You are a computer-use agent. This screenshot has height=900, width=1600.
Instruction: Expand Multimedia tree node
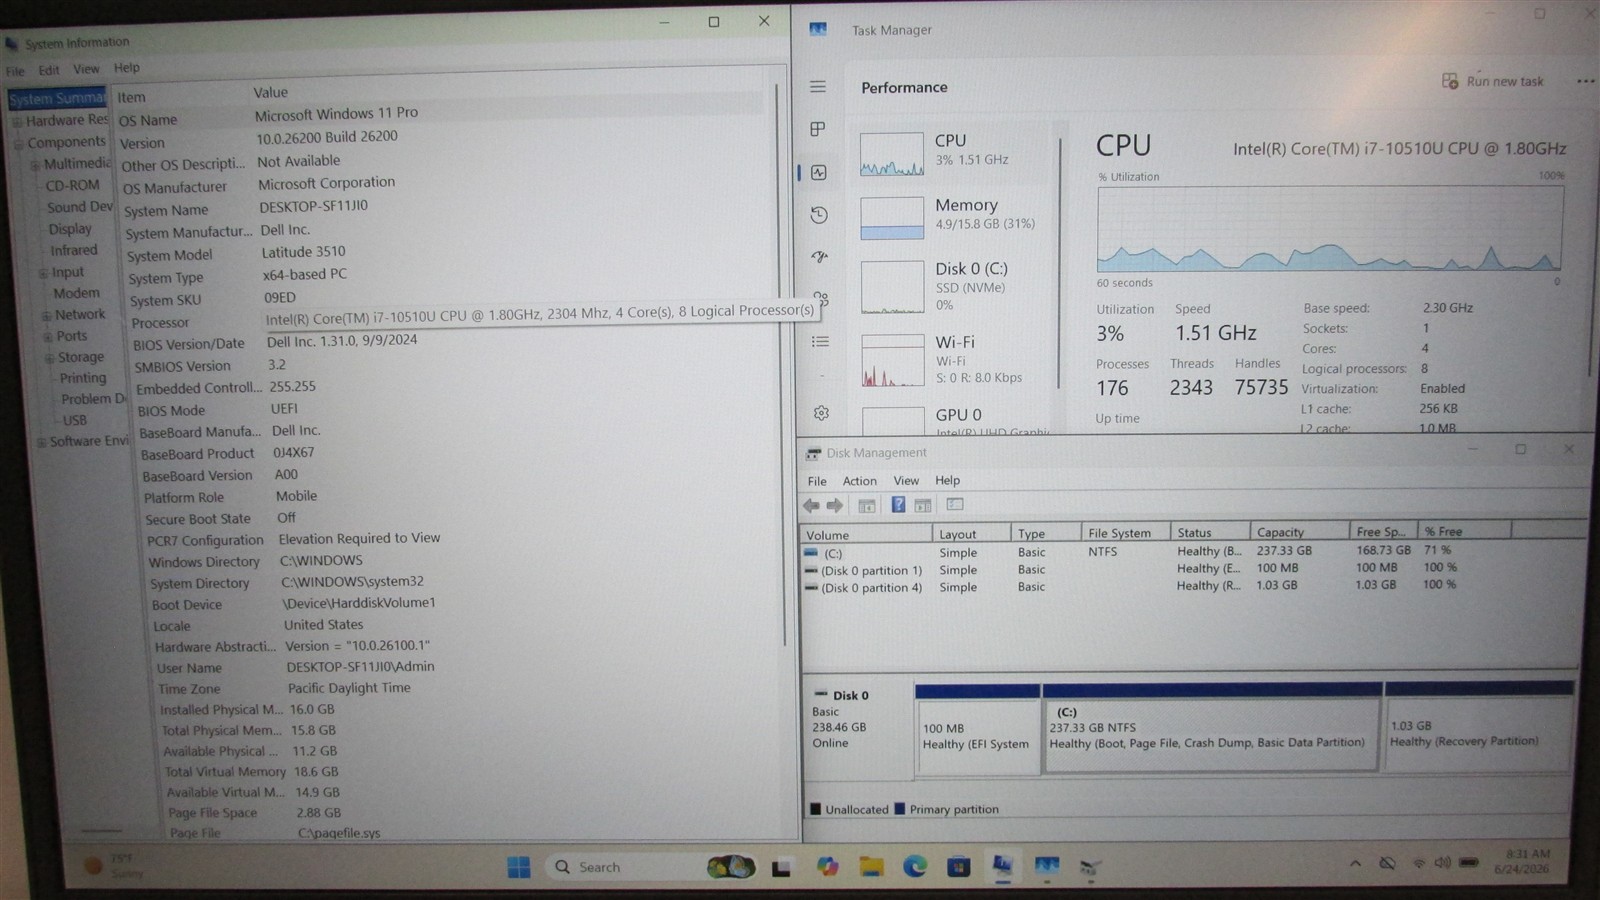click(x=34, y=165)
